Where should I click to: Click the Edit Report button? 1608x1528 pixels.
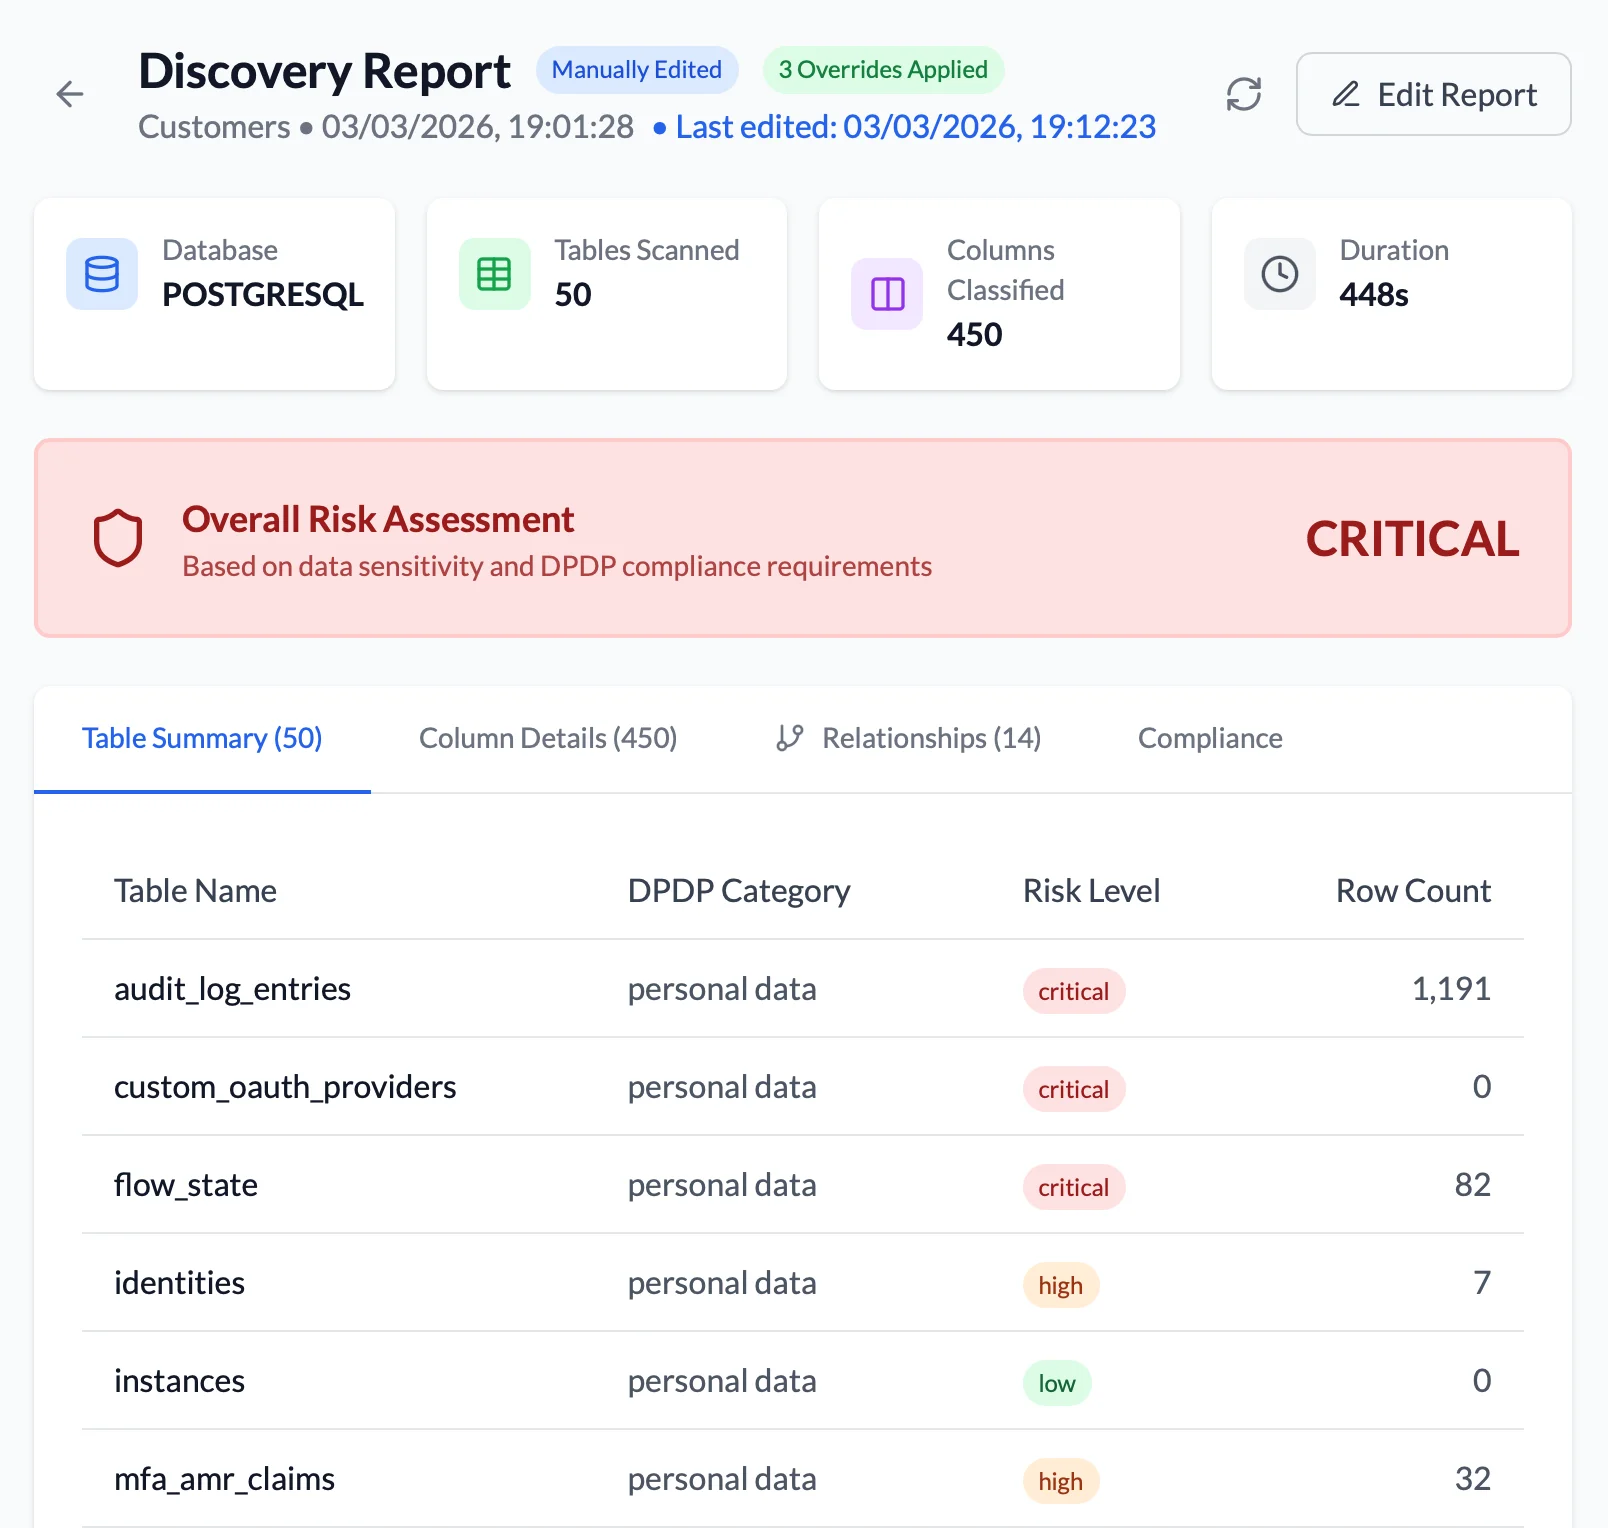[x=1432, y=94]
